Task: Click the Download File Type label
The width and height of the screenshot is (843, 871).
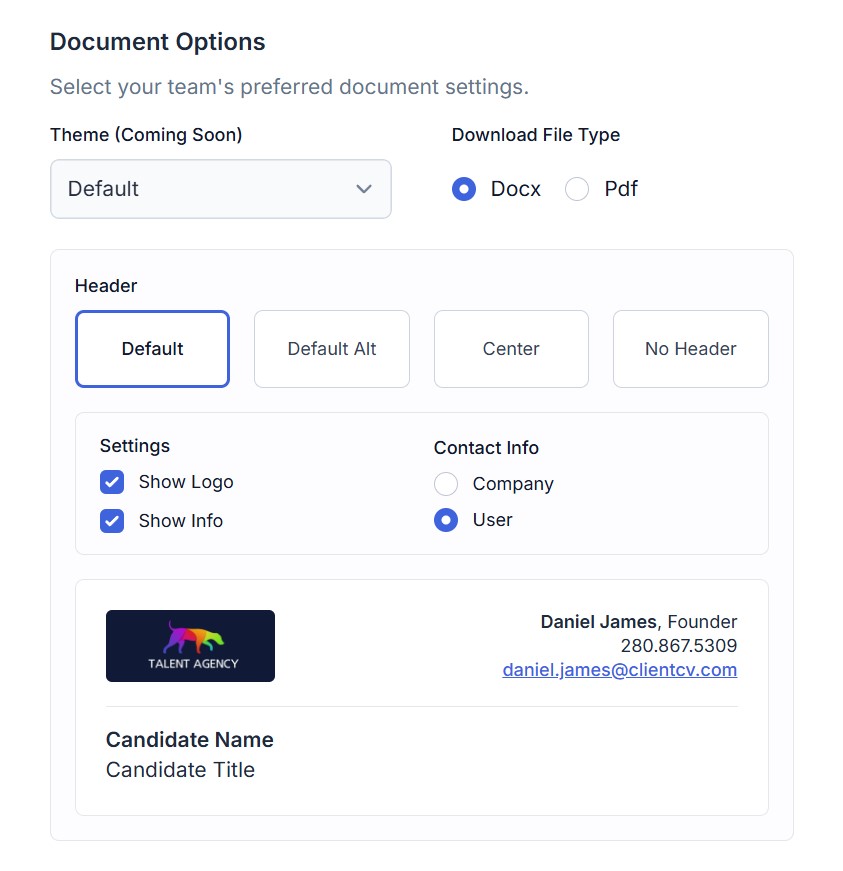Action: coord(535,135)
